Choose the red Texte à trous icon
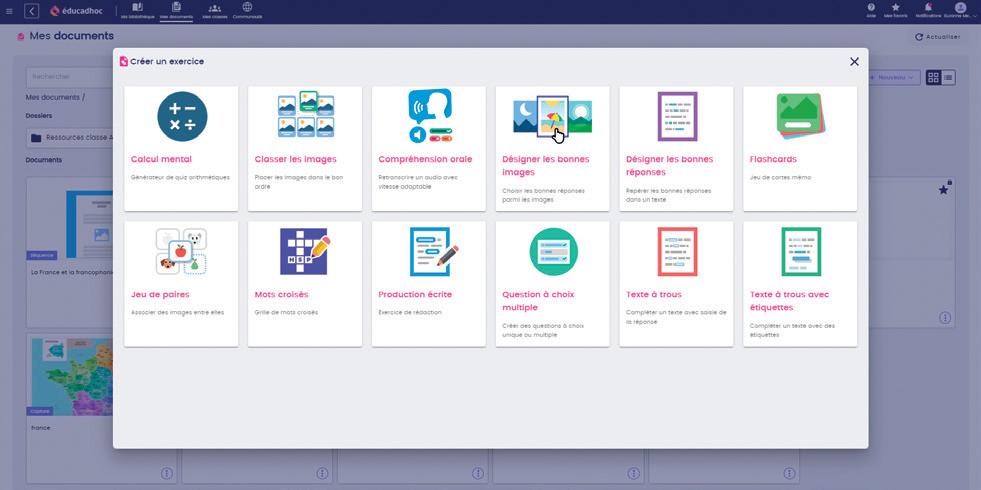 point(677,252)
